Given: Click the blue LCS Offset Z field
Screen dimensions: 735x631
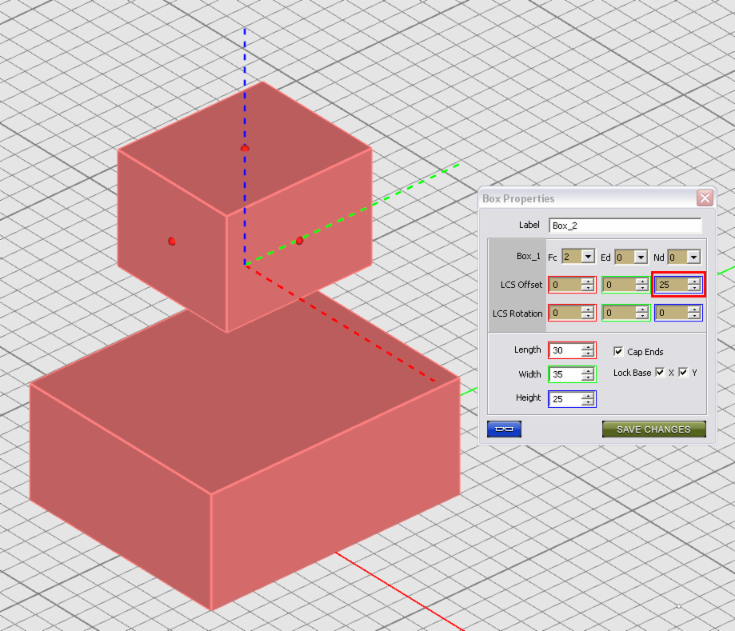Looking at the screenshot, I should 672,285.
